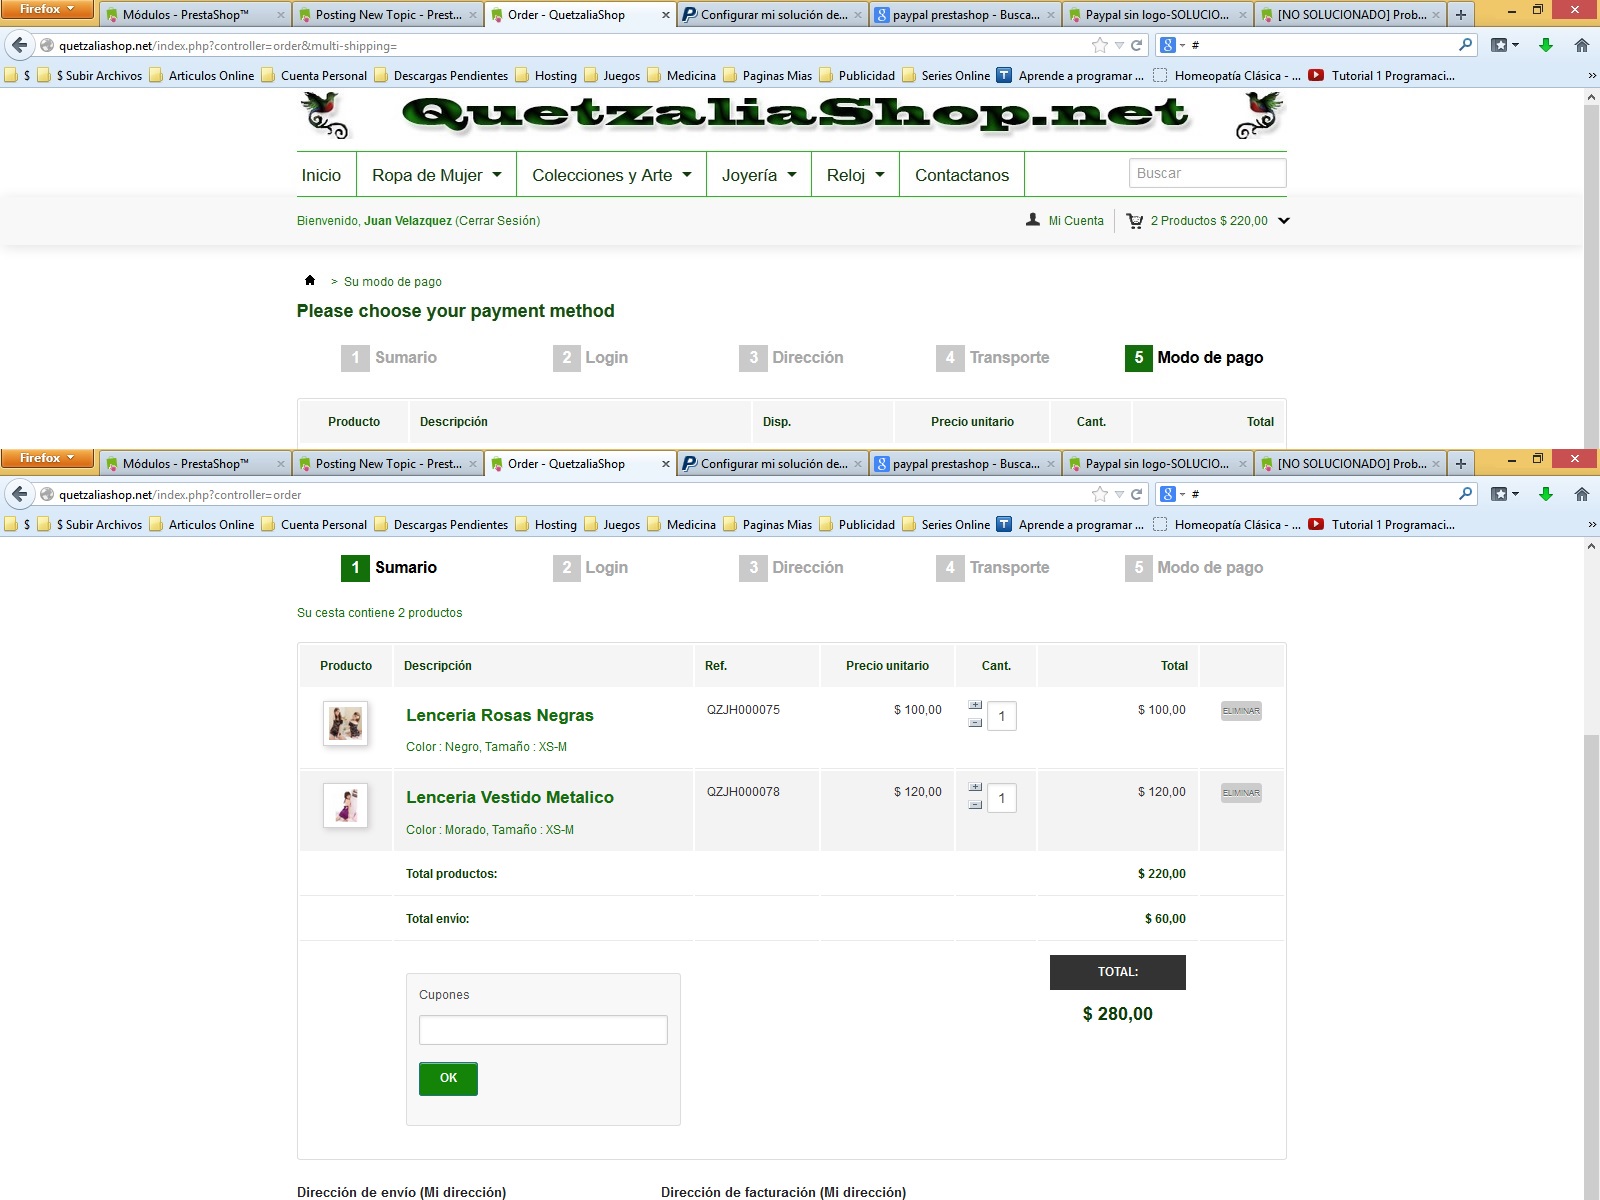This screenshot has height=1200, width=1600.
Task: Close the Order tab in payment method window
Action: coord(666,15)
